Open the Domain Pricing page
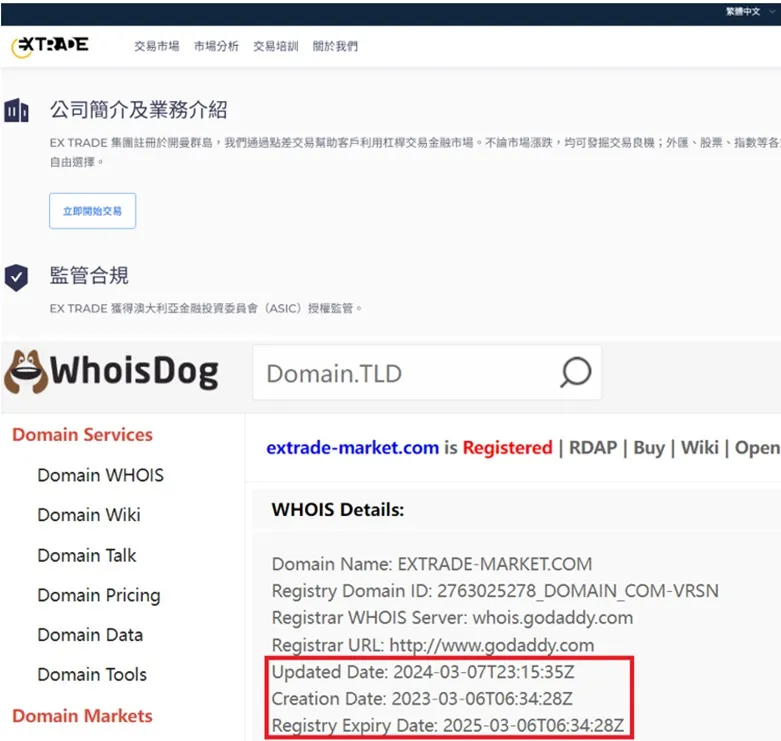781x741 pixels. (x=99, y=595)
